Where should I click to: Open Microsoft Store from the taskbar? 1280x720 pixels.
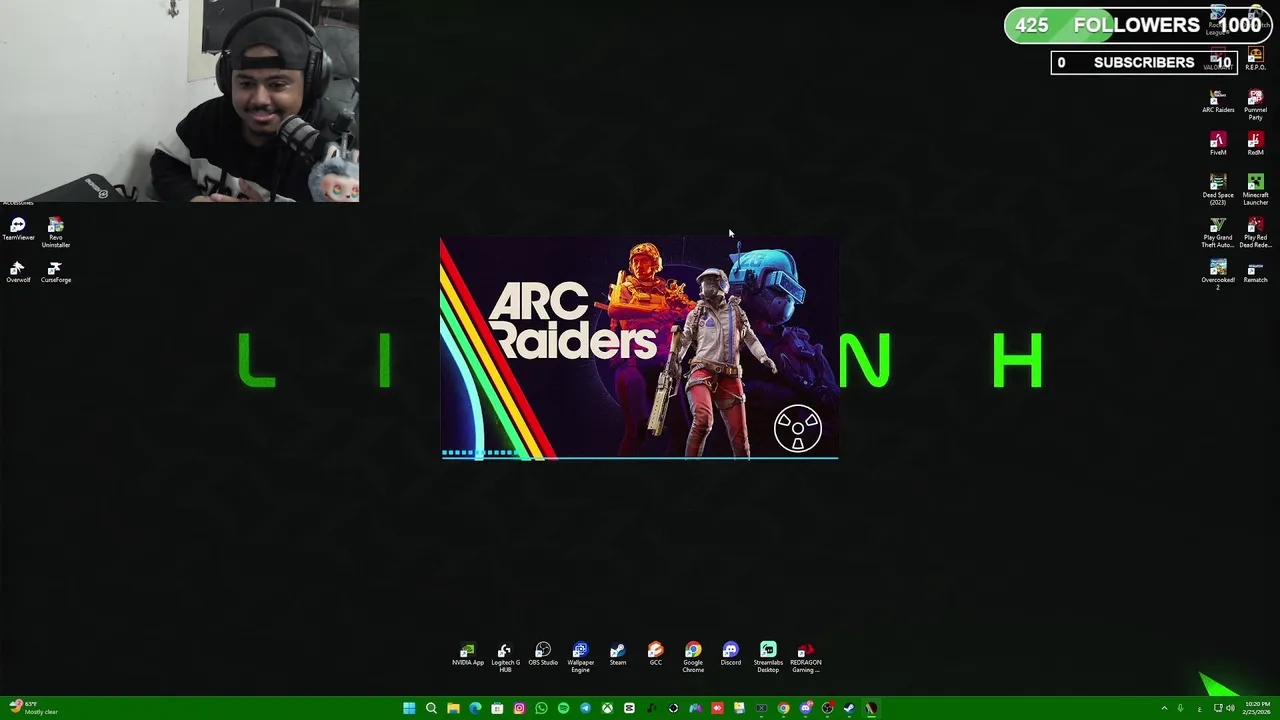[x=497, y=708]
